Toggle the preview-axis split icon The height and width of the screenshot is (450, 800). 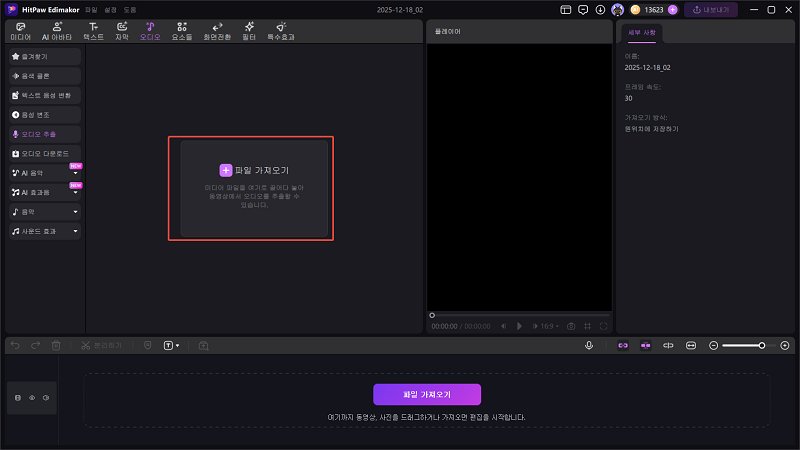[668, 345]
